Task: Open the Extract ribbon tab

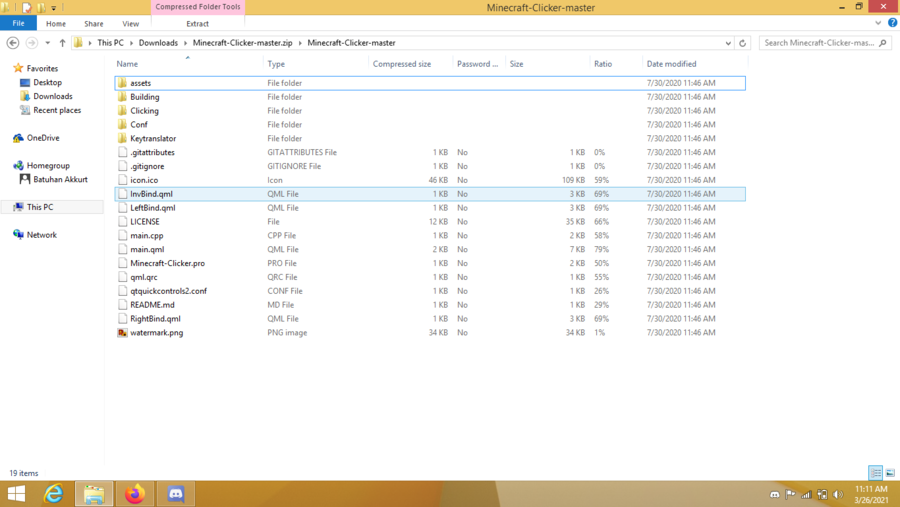Action: (197, 24)
